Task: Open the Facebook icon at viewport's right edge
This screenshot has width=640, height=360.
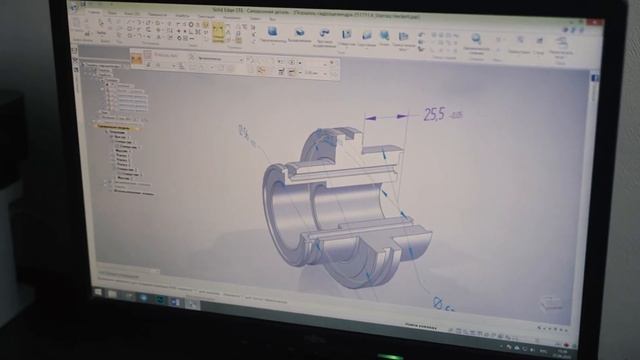Action: 595,78
